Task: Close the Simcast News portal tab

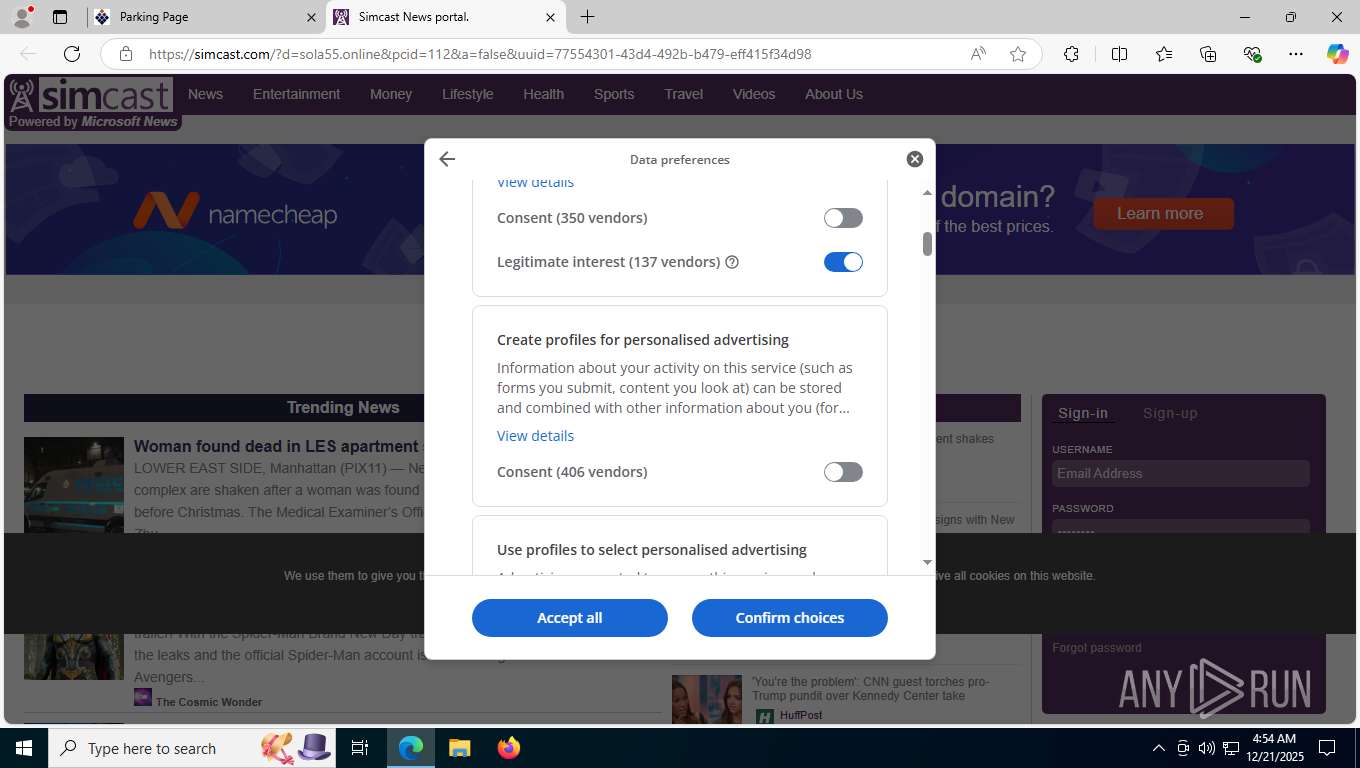Action: coord(550,17)
